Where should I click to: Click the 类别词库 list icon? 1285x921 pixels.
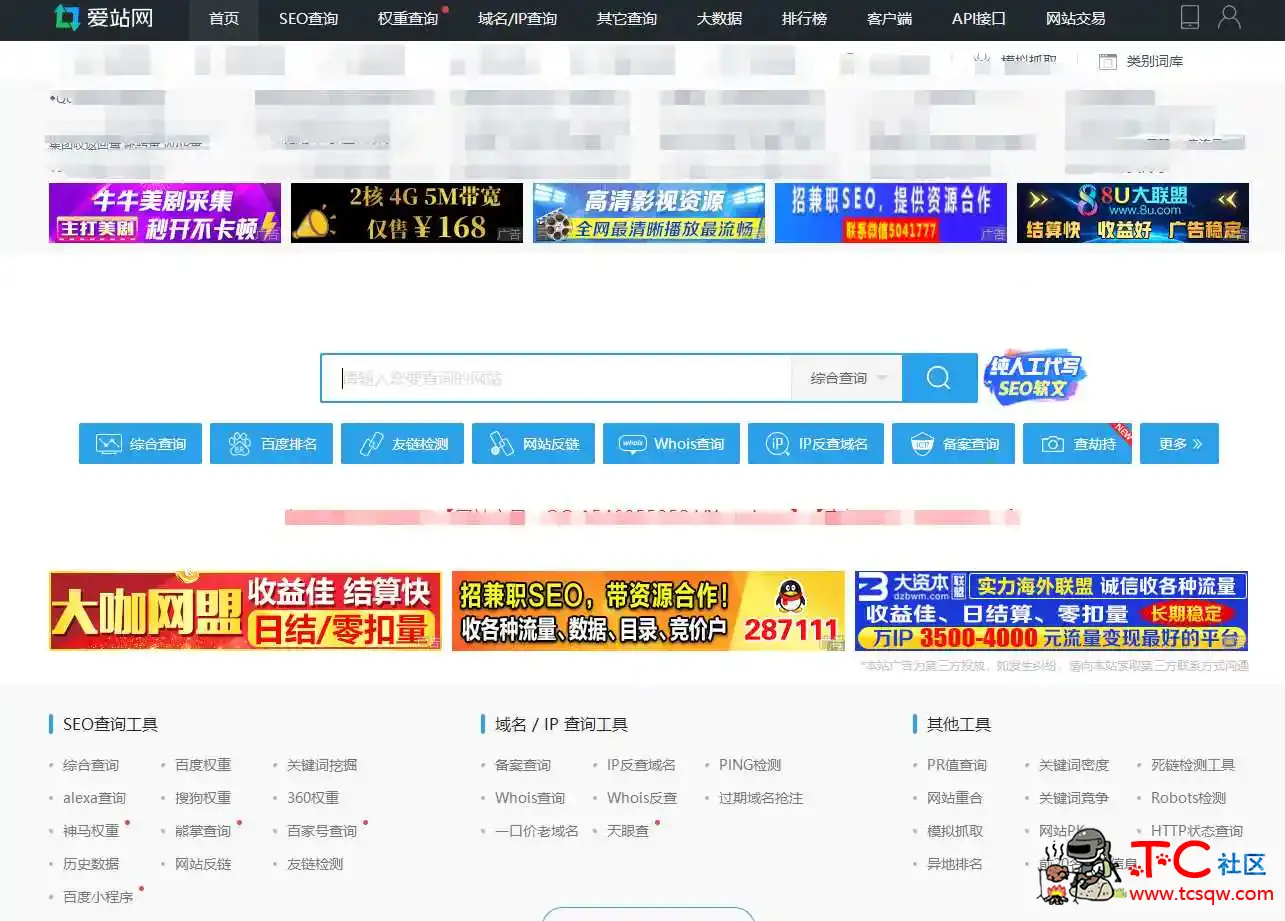(x=1107, y=61)
